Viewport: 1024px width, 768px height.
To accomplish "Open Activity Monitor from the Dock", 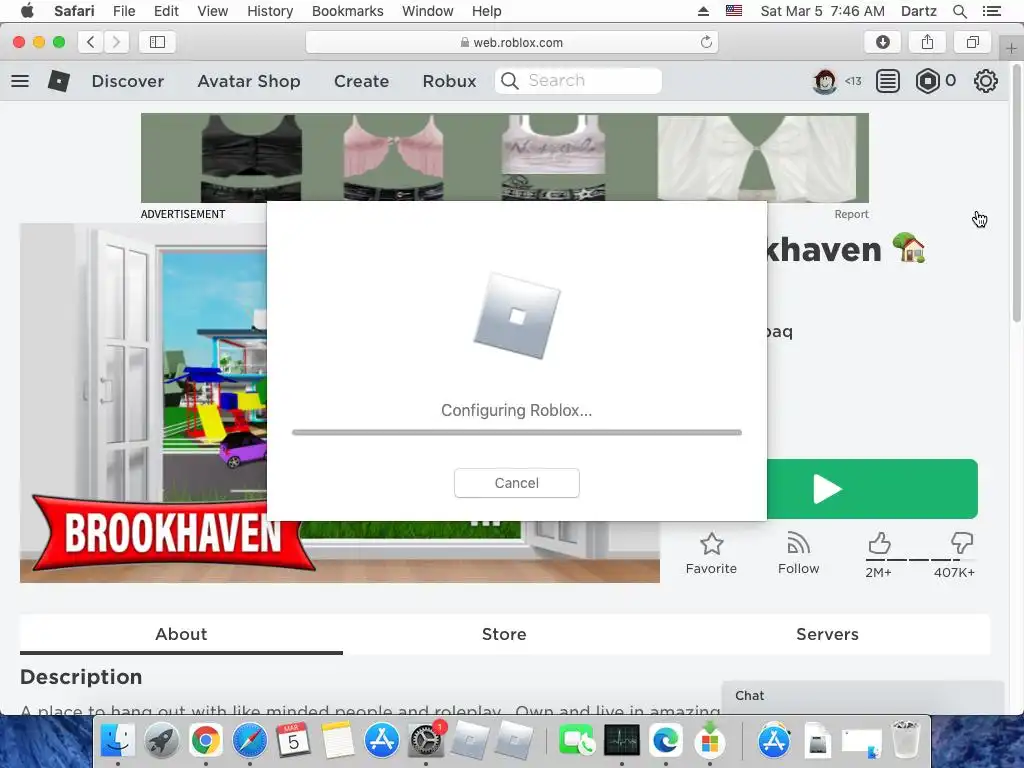I will click(622, 741).
